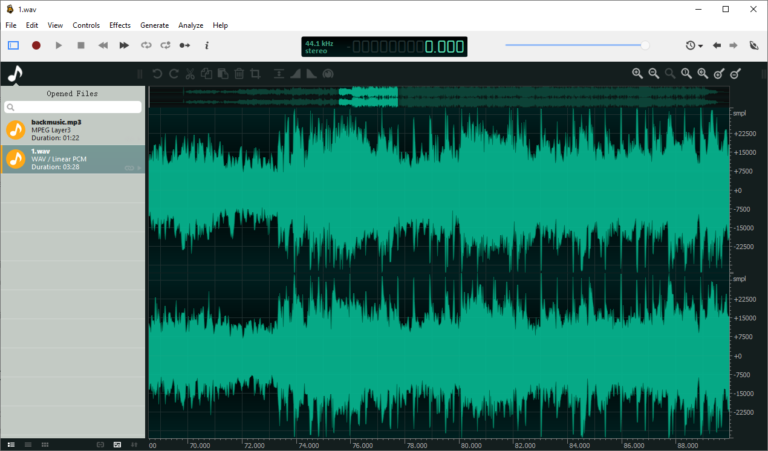Image resolution: width=768 pixels, height=451 pixels.
Task: Click the 84.000 mark on the time ruler
Action: coord(579,446)
